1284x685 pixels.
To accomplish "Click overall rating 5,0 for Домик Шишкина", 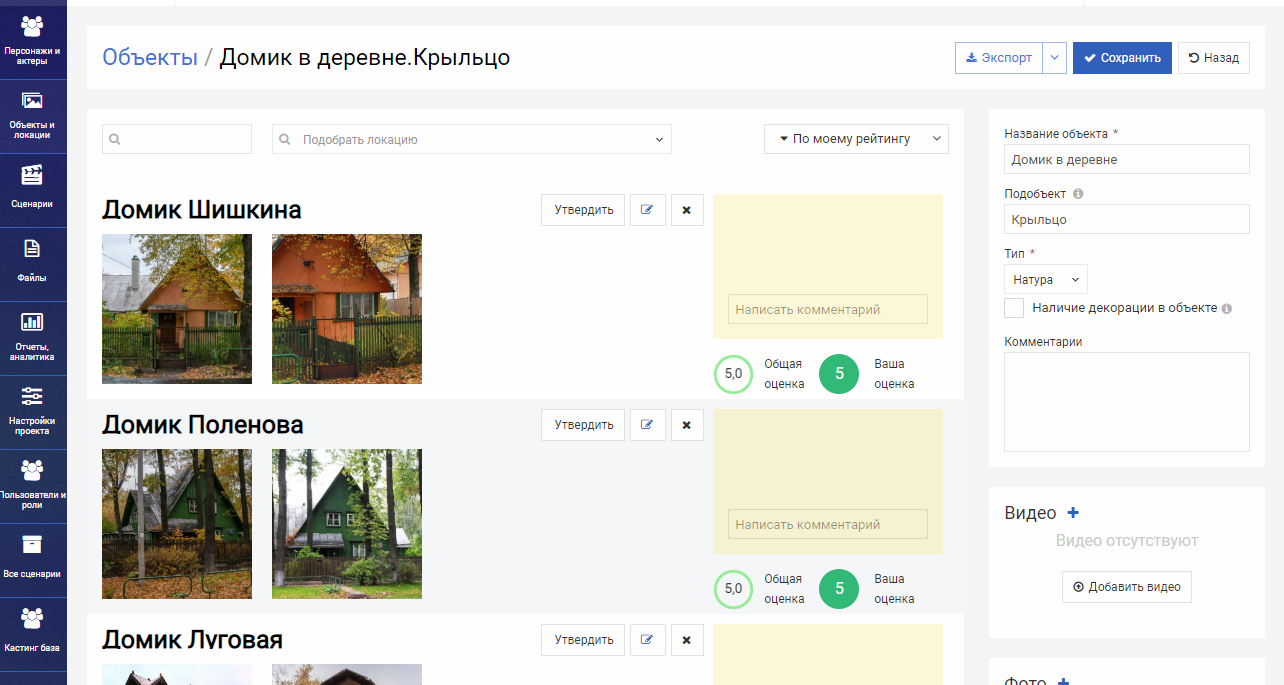I will (x=733, y=374).
